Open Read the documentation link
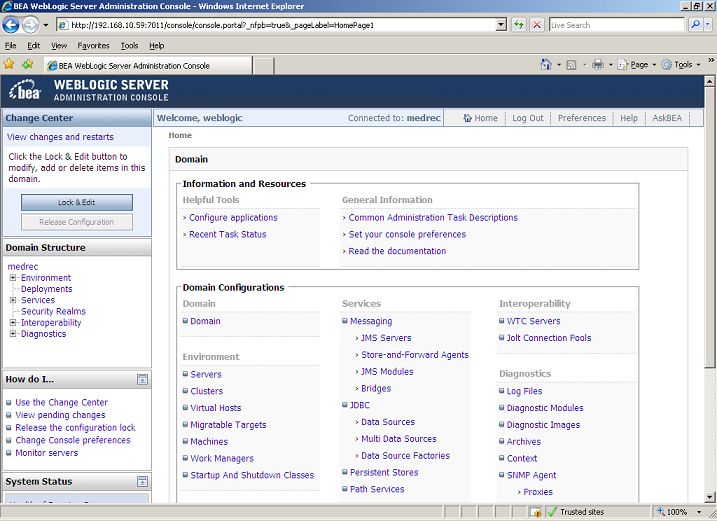The height and width of the screenshot is (521, 717). click(397, 251)
